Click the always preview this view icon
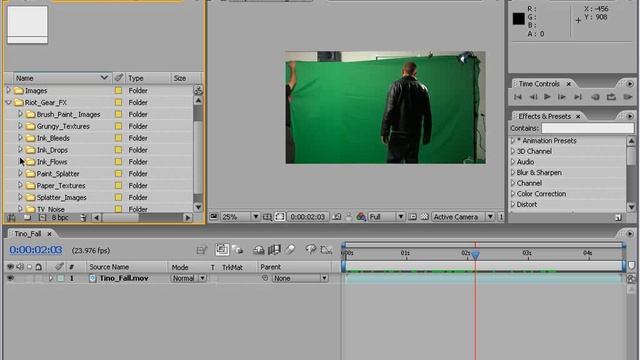640x360 pixels. tap(213, 217)
